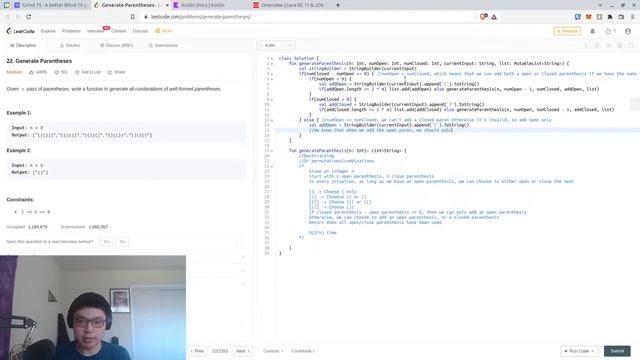The height and width of the screenshot is (360, 640).
Task: Submit the solution
Action: pyautogui.click(x=617, y=351)
